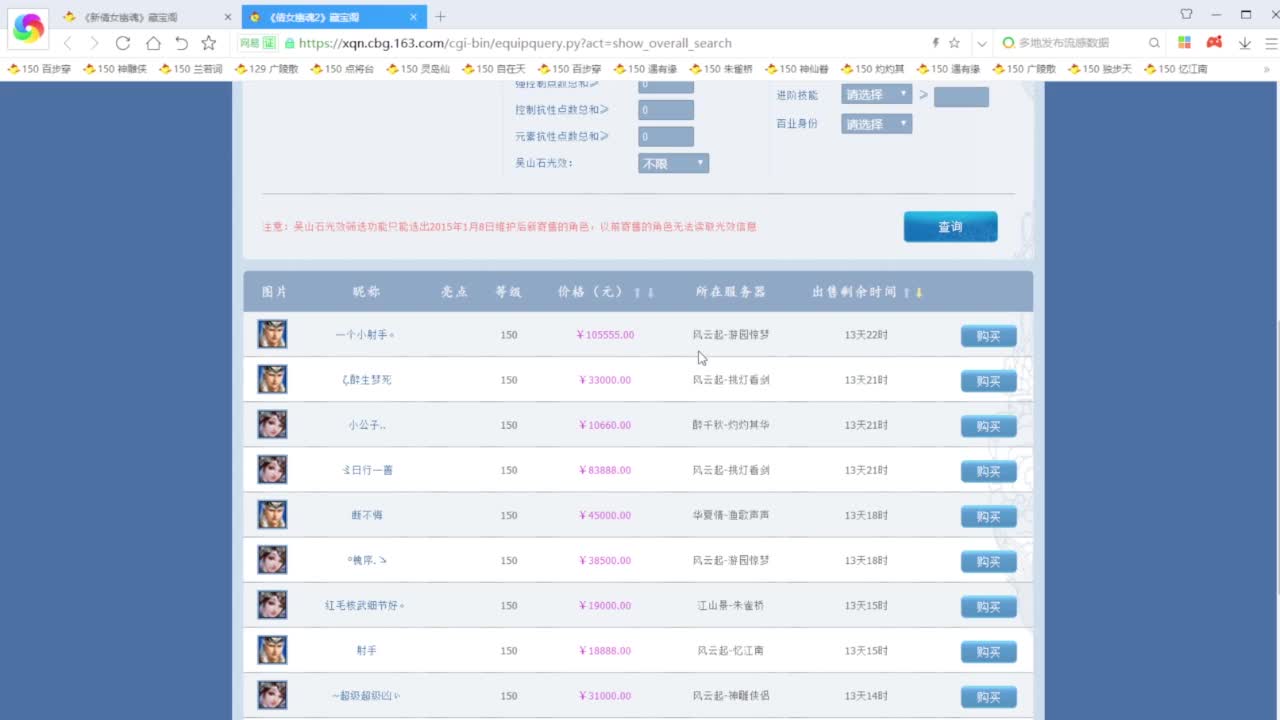Click the 元素抗性点数总和 input field
This screenshot has width=1280, height=720.
(x=665, y=137)
